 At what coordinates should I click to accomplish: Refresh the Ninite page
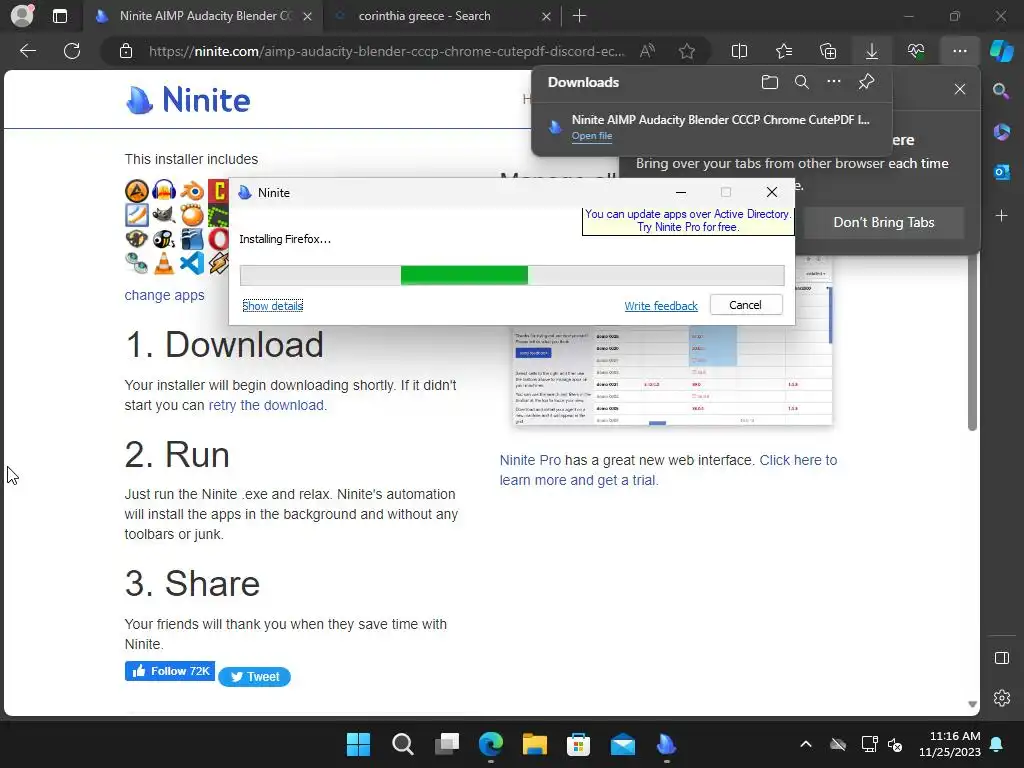tap(72, 51)
